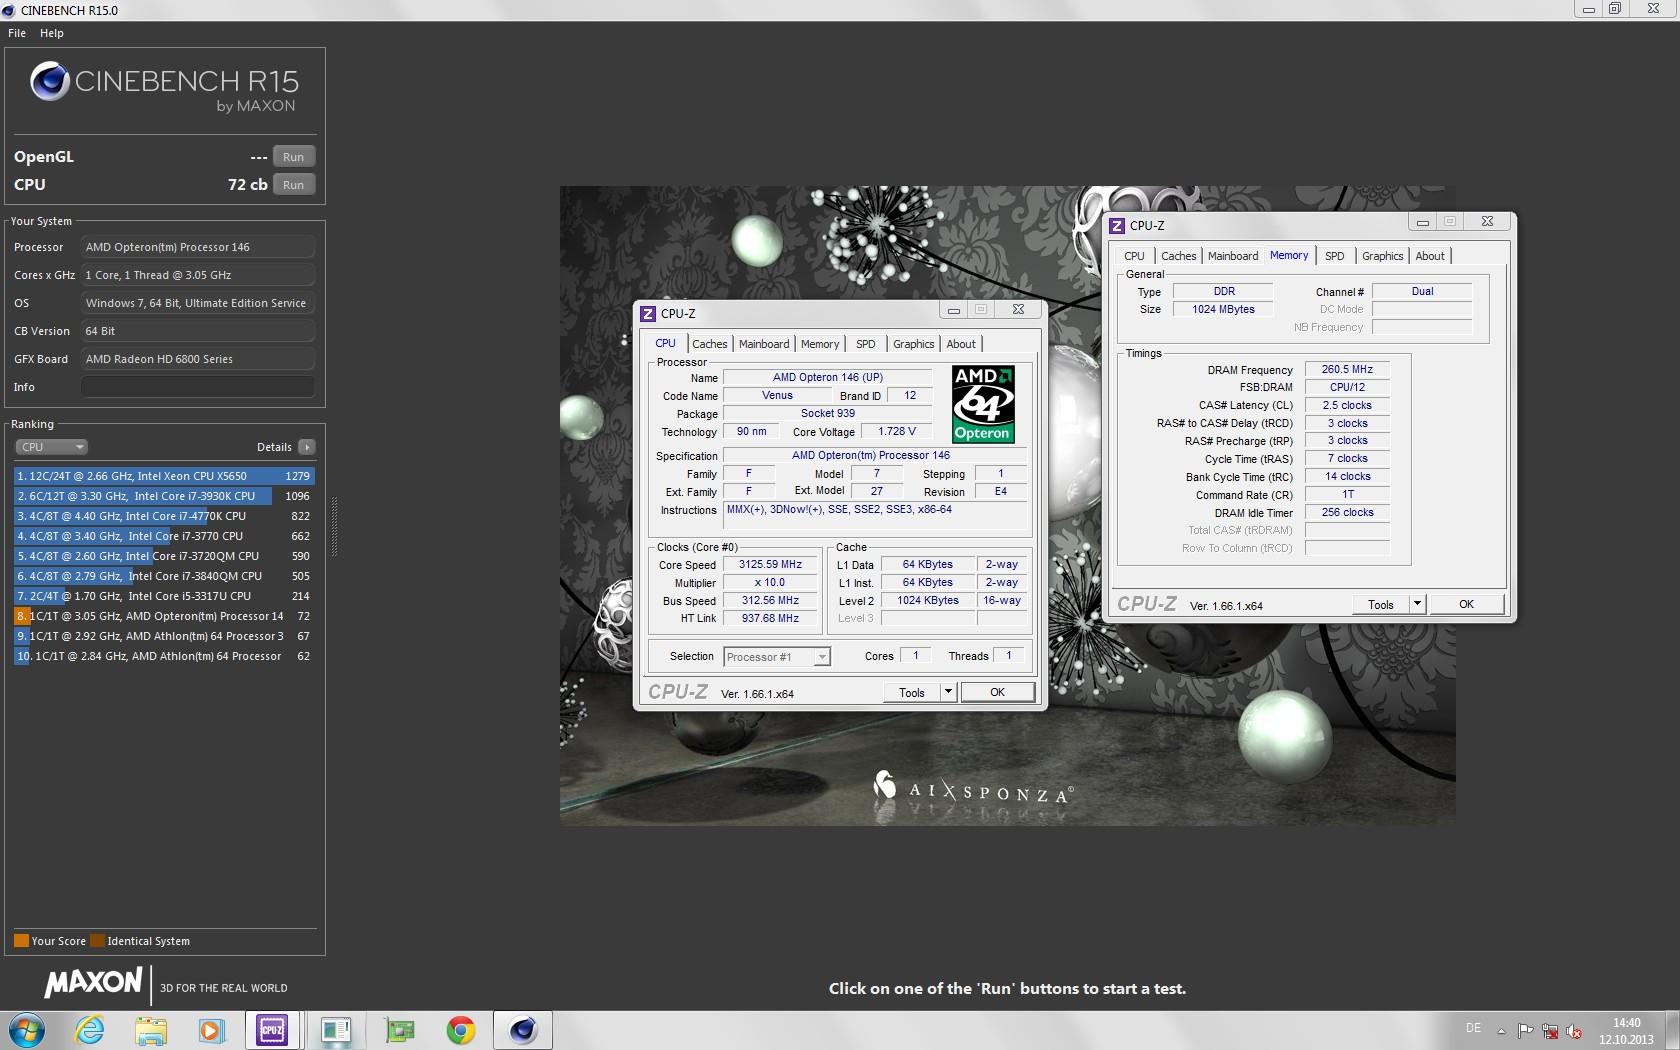Open the monitor app taskbar icon
The width and height of the screenshot is (1680, 1050).
click(x=336, y=1030)
